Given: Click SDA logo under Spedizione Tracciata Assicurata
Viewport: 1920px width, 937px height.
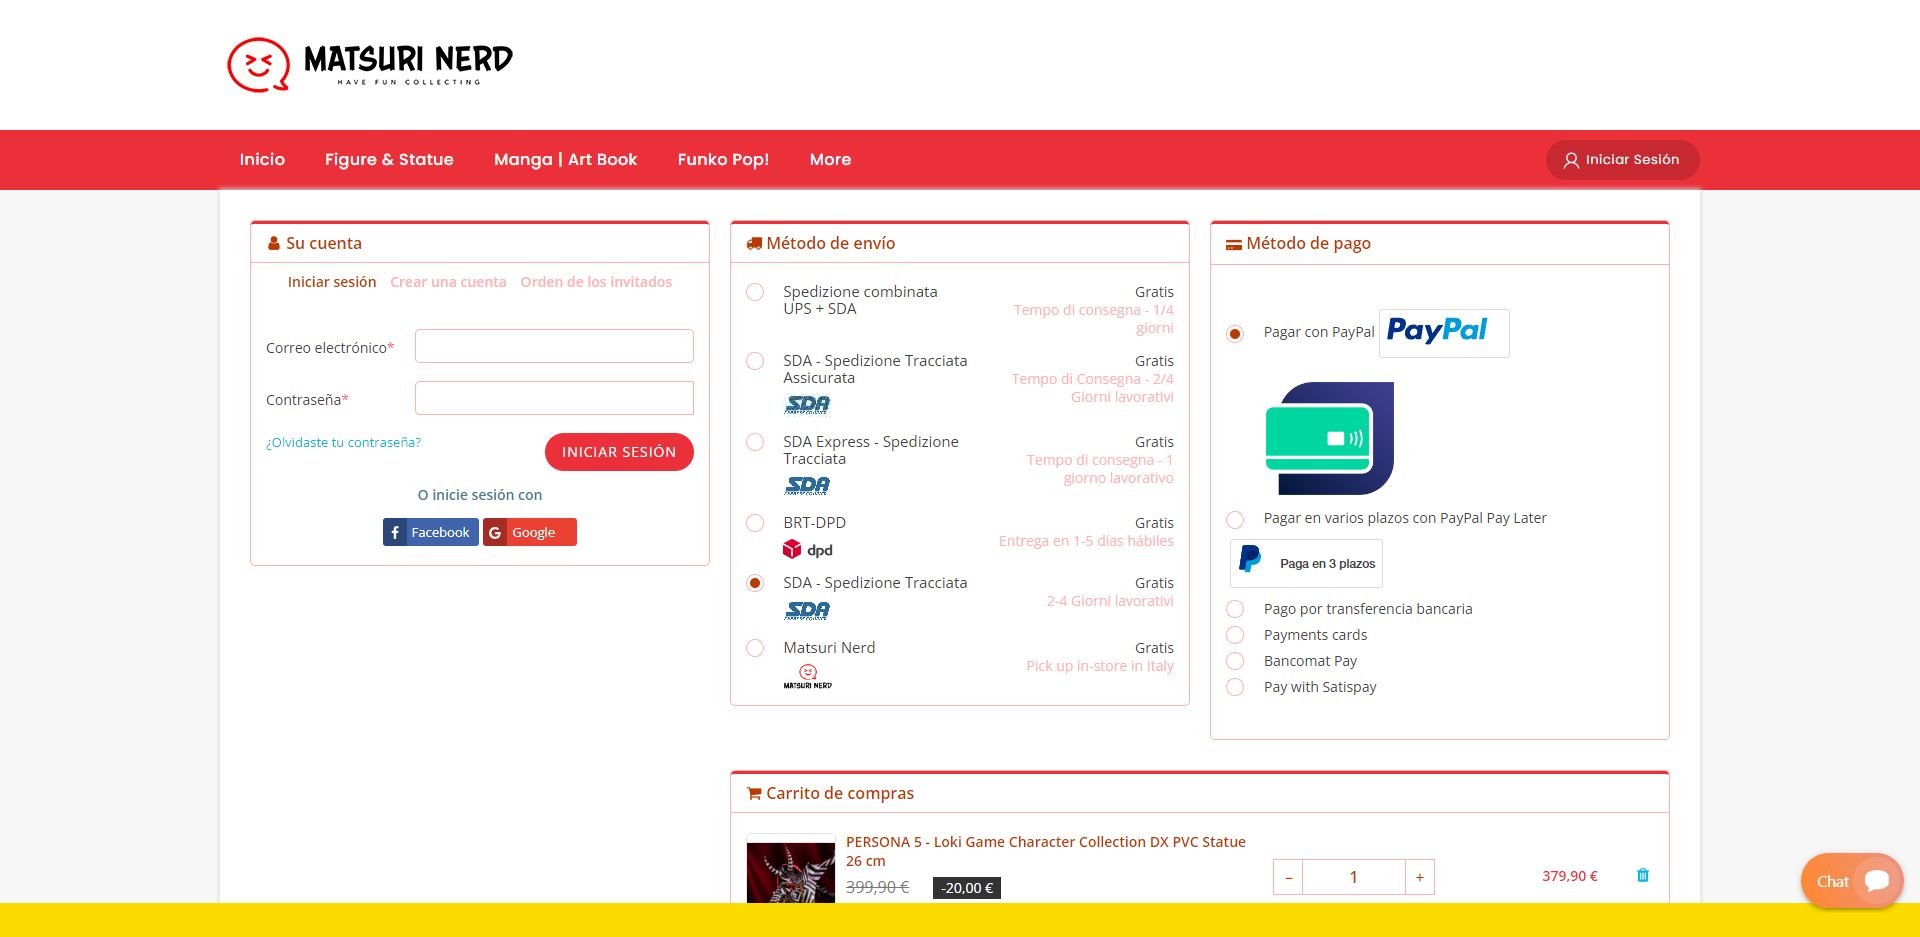Looking at the screenshot, I should [x=807, y=404].
